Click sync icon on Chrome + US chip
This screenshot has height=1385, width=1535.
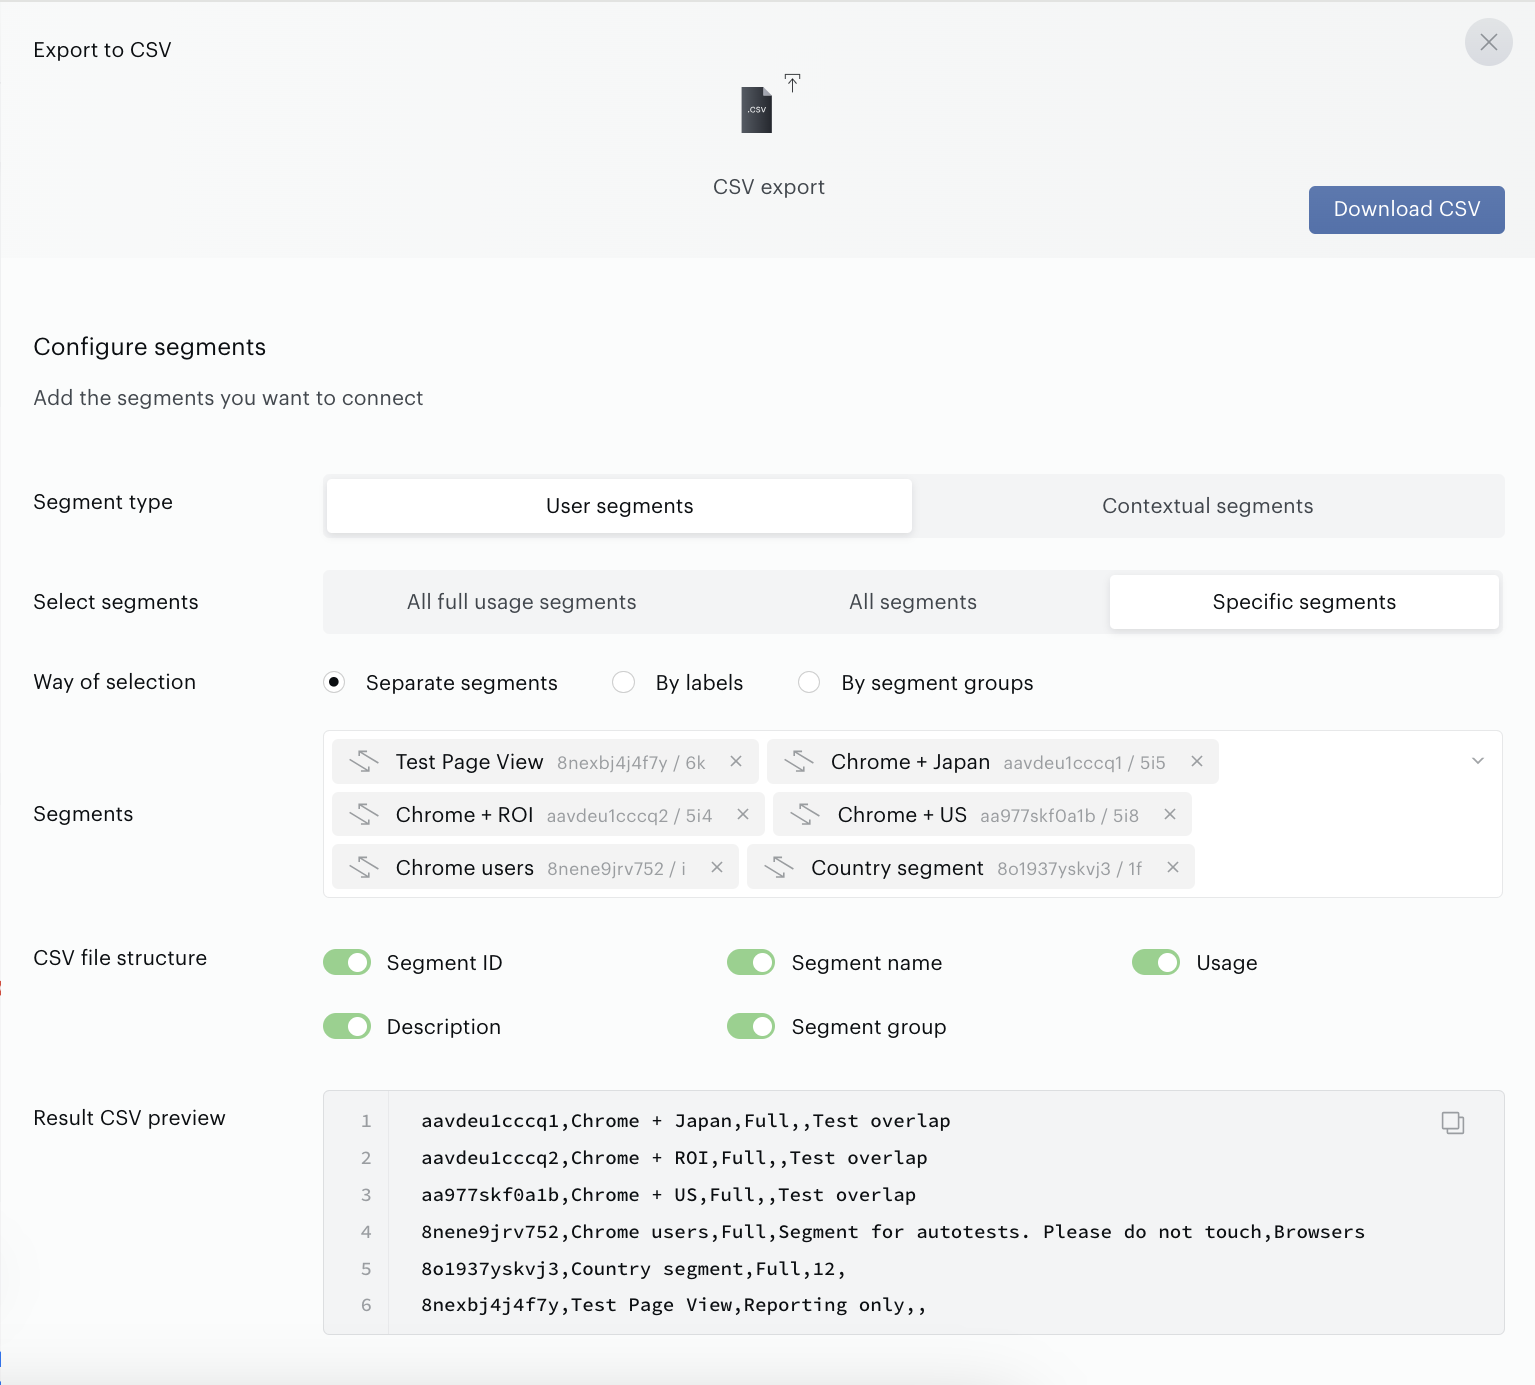805,815
